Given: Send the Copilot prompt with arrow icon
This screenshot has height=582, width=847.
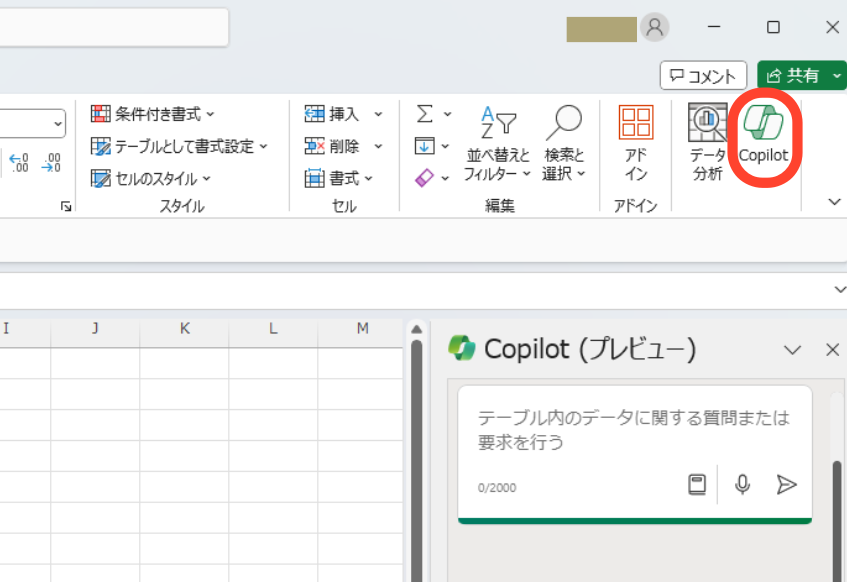Looking at the screenshot, I should tap(787, 484).
